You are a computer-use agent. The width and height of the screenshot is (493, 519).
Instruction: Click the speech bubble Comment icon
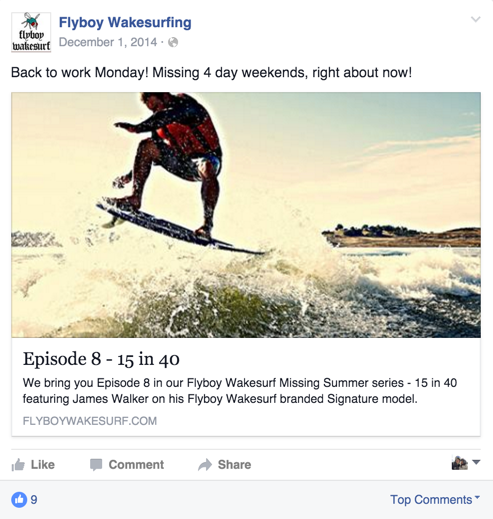pyautogui.click(x=96, y=465)
